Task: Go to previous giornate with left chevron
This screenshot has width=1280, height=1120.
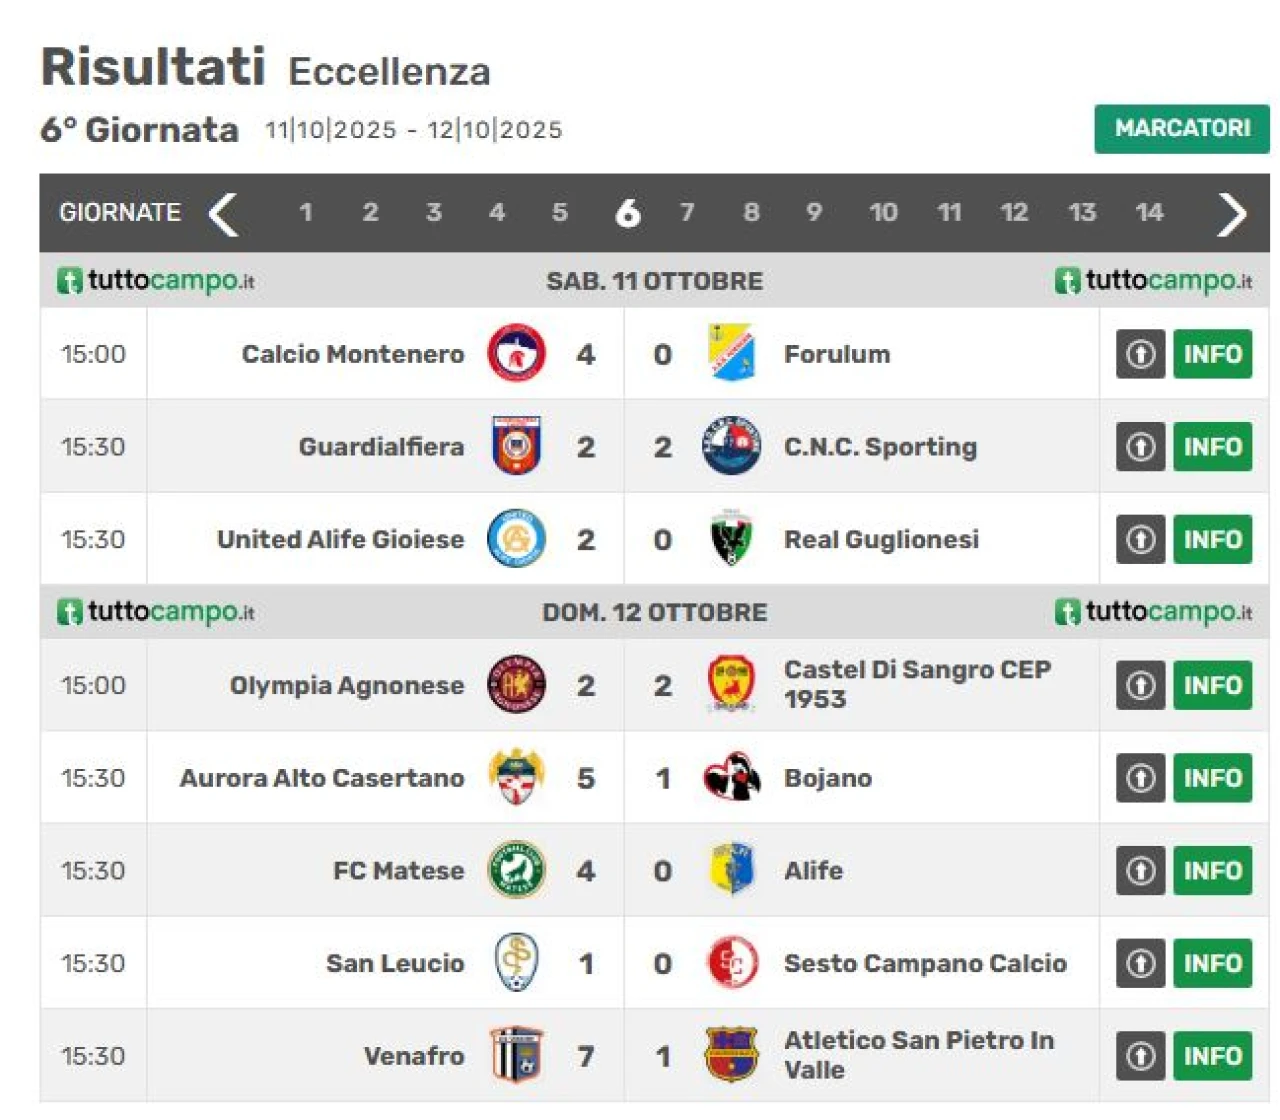Action: coord(223,213)
